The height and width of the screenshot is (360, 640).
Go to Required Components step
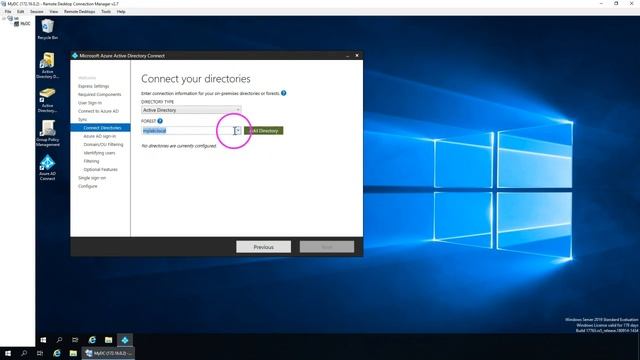pyautogui.click(x=100, y=94)
